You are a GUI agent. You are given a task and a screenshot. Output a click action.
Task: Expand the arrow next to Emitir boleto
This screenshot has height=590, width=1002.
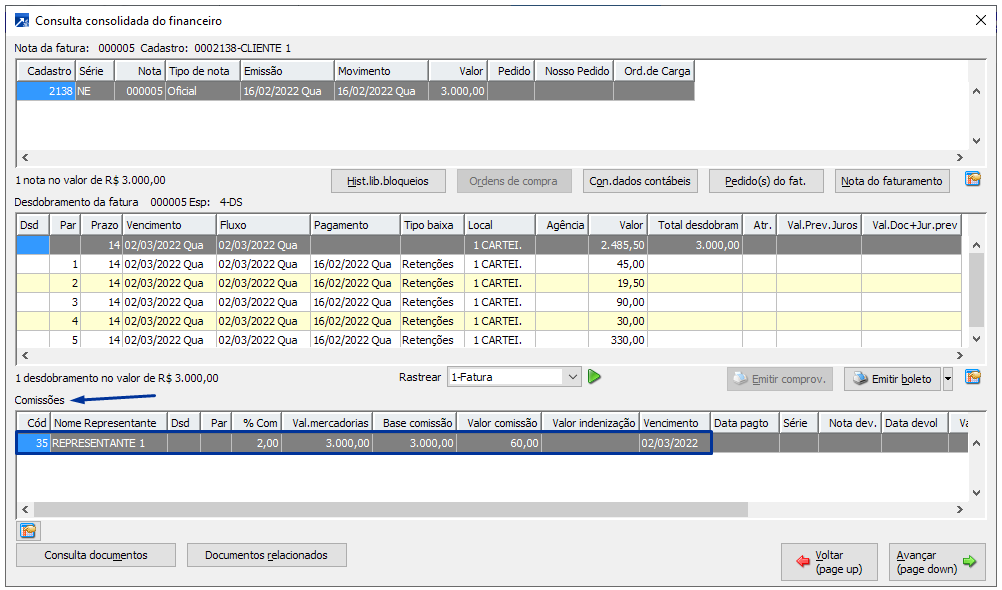(948, 379)
